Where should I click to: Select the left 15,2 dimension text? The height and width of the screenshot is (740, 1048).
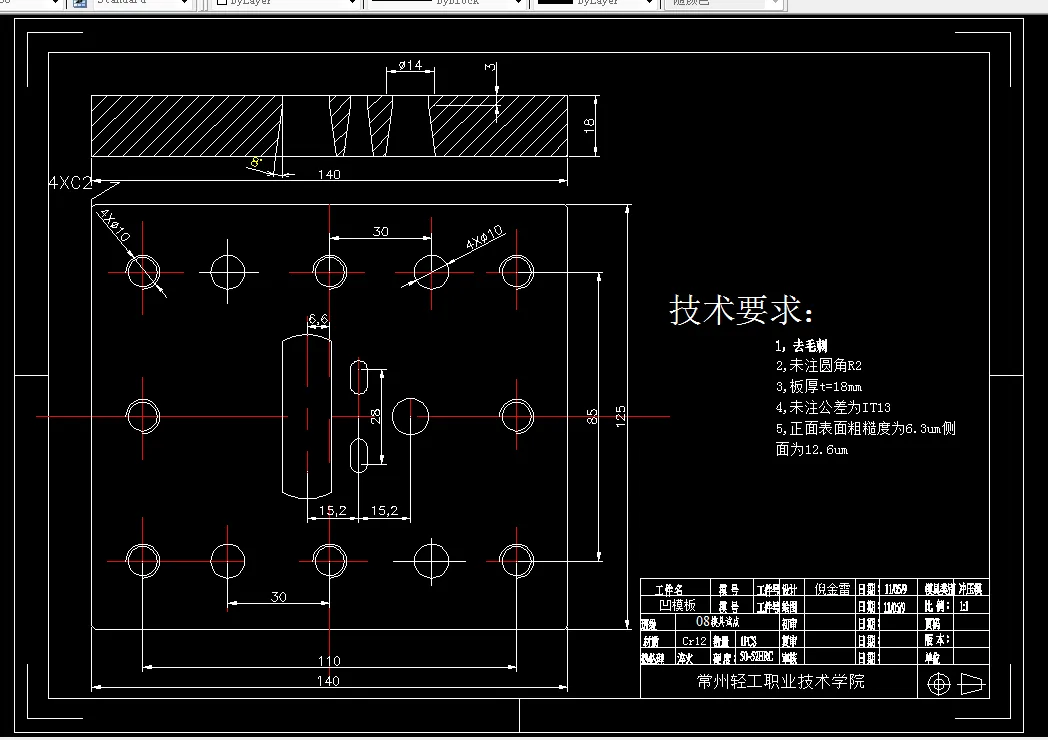332,511
